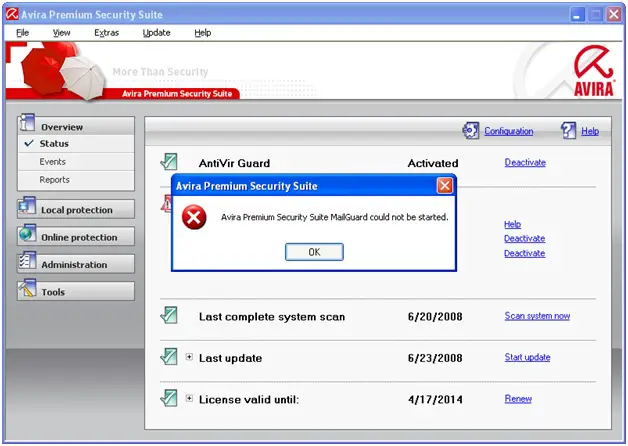Click the Avira title bar app icon
628x446 pixels.
(12, 14)
